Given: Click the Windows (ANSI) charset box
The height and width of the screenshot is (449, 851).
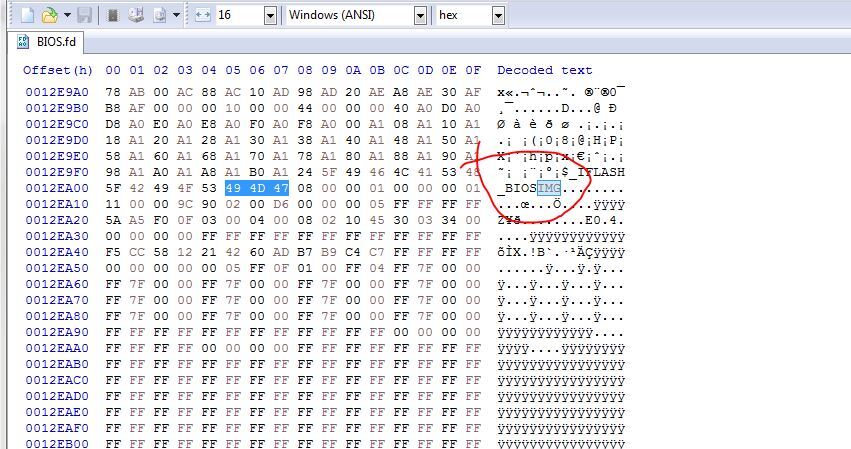Looking at the screenshot, I should [350, 15].
